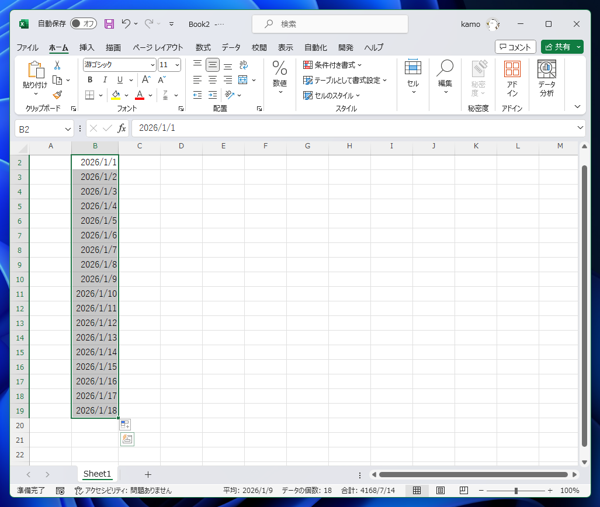Click the Save icon in title bar
600x507 pixels.
(109, 24)
